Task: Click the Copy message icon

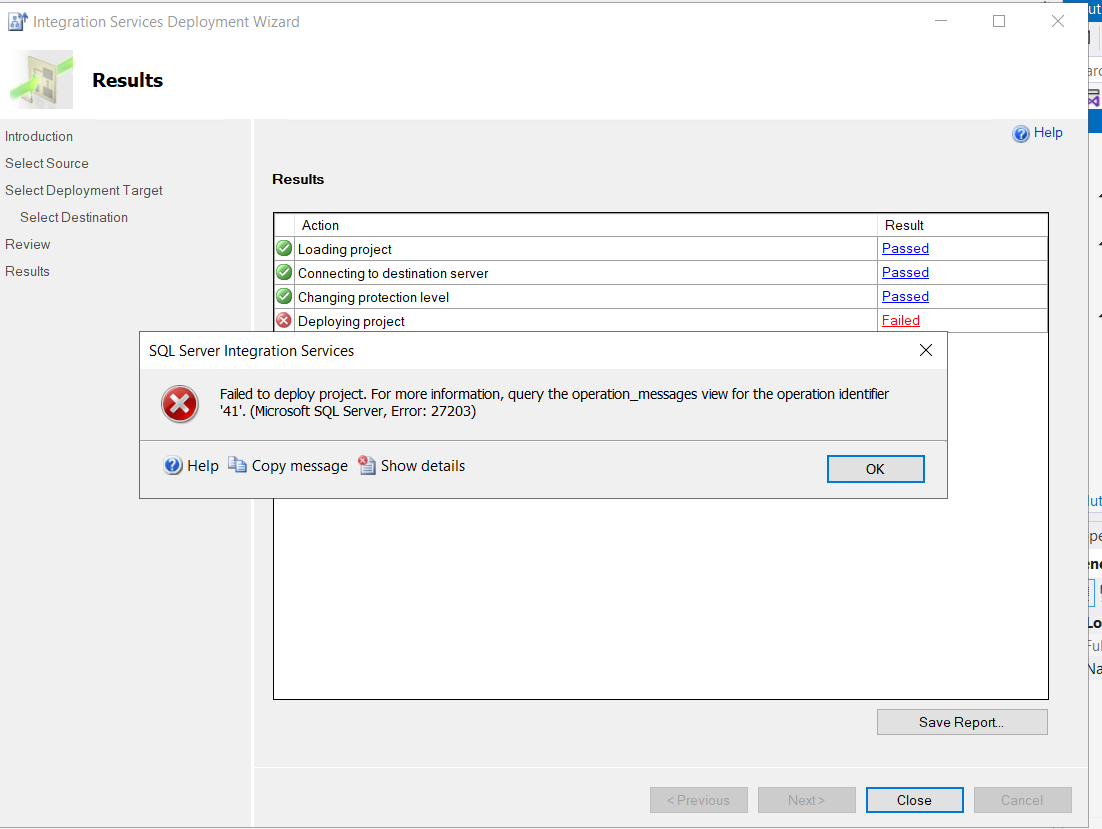Action: click(x=237, y=465)
